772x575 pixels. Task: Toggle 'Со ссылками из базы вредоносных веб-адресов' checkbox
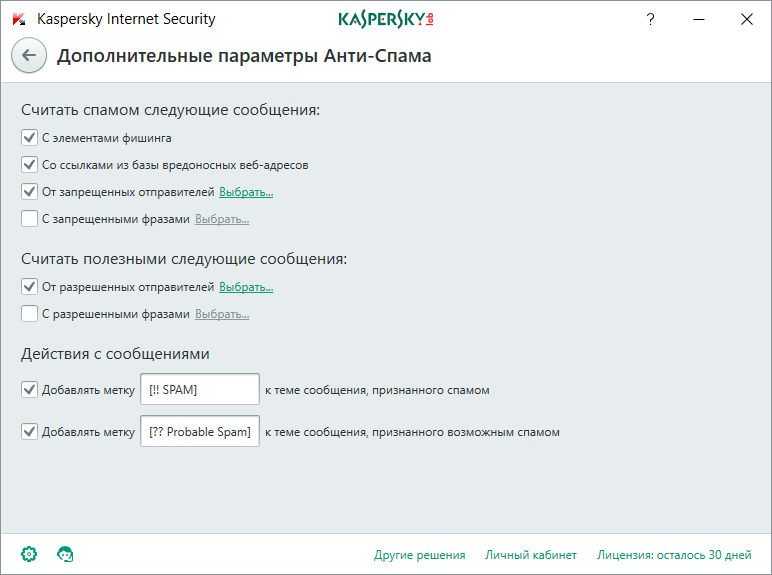pos(30,164)
